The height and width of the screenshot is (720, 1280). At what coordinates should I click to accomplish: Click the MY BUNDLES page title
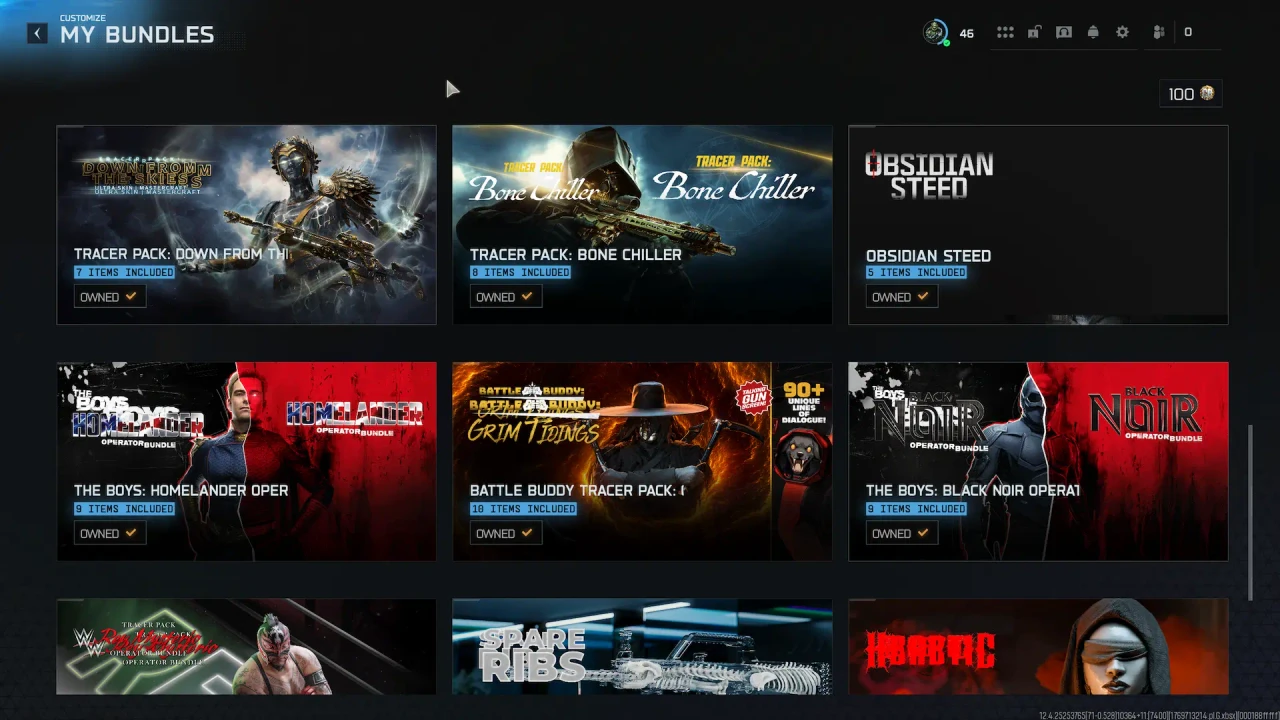pyautogui.click(x=137, y=35)
